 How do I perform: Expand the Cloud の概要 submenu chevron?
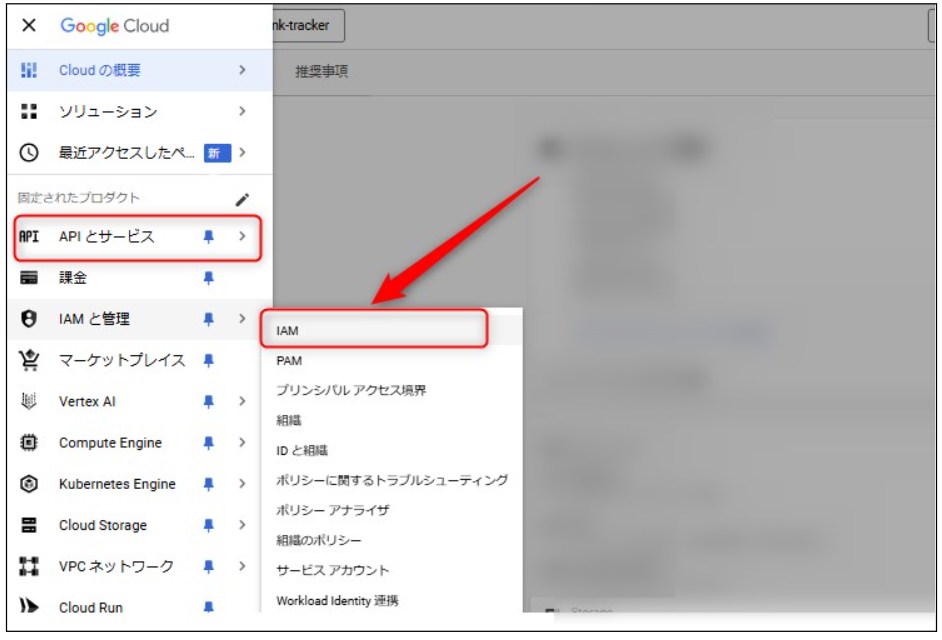click(x=242, y=70)
